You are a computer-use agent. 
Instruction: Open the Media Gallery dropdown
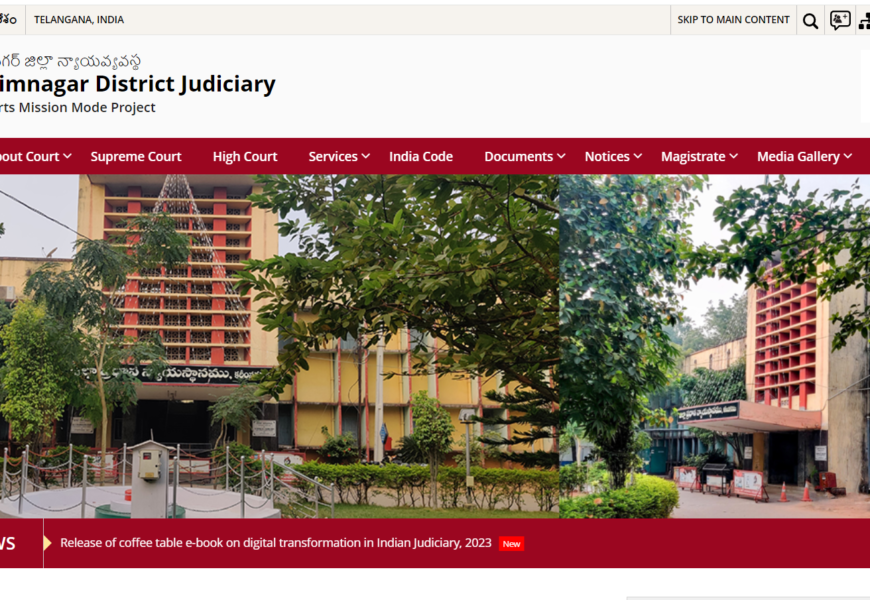pos(803,156)
